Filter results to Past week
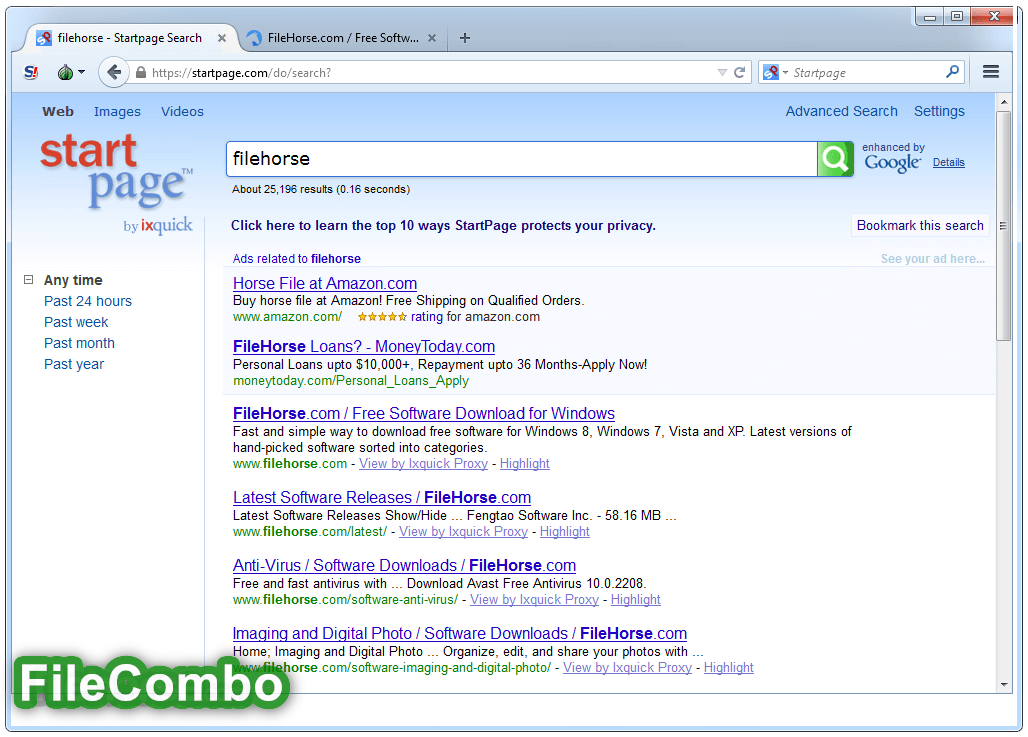 click(76, 322)
